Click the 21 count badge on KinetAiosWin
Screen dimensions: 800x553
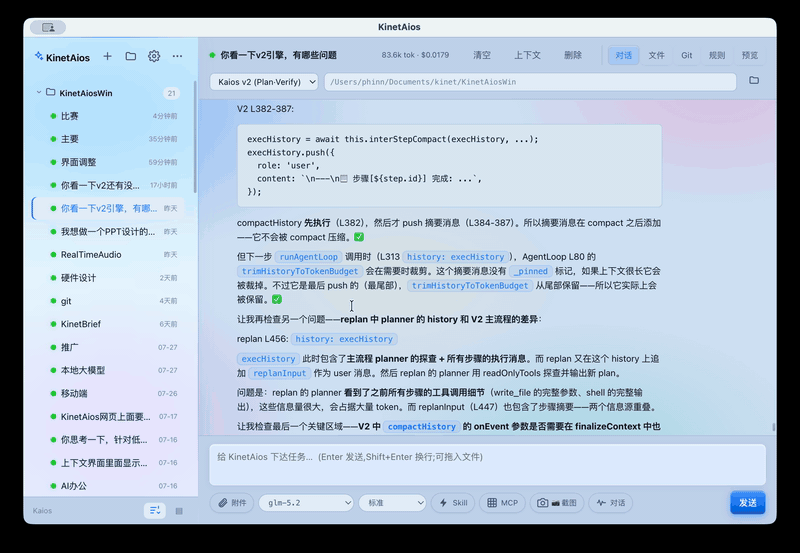point(171,93)
